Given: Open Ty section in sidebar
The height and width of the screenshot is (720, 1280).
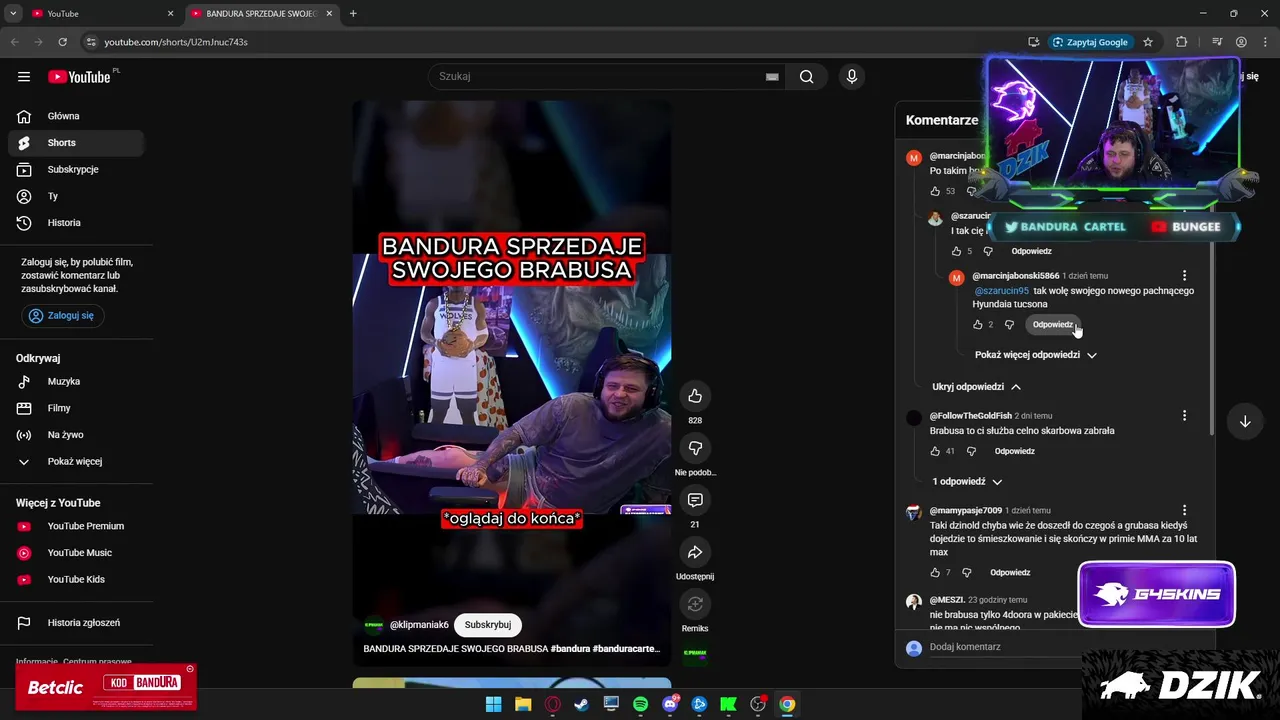Looking at the screenshot, I should [75, 196].
